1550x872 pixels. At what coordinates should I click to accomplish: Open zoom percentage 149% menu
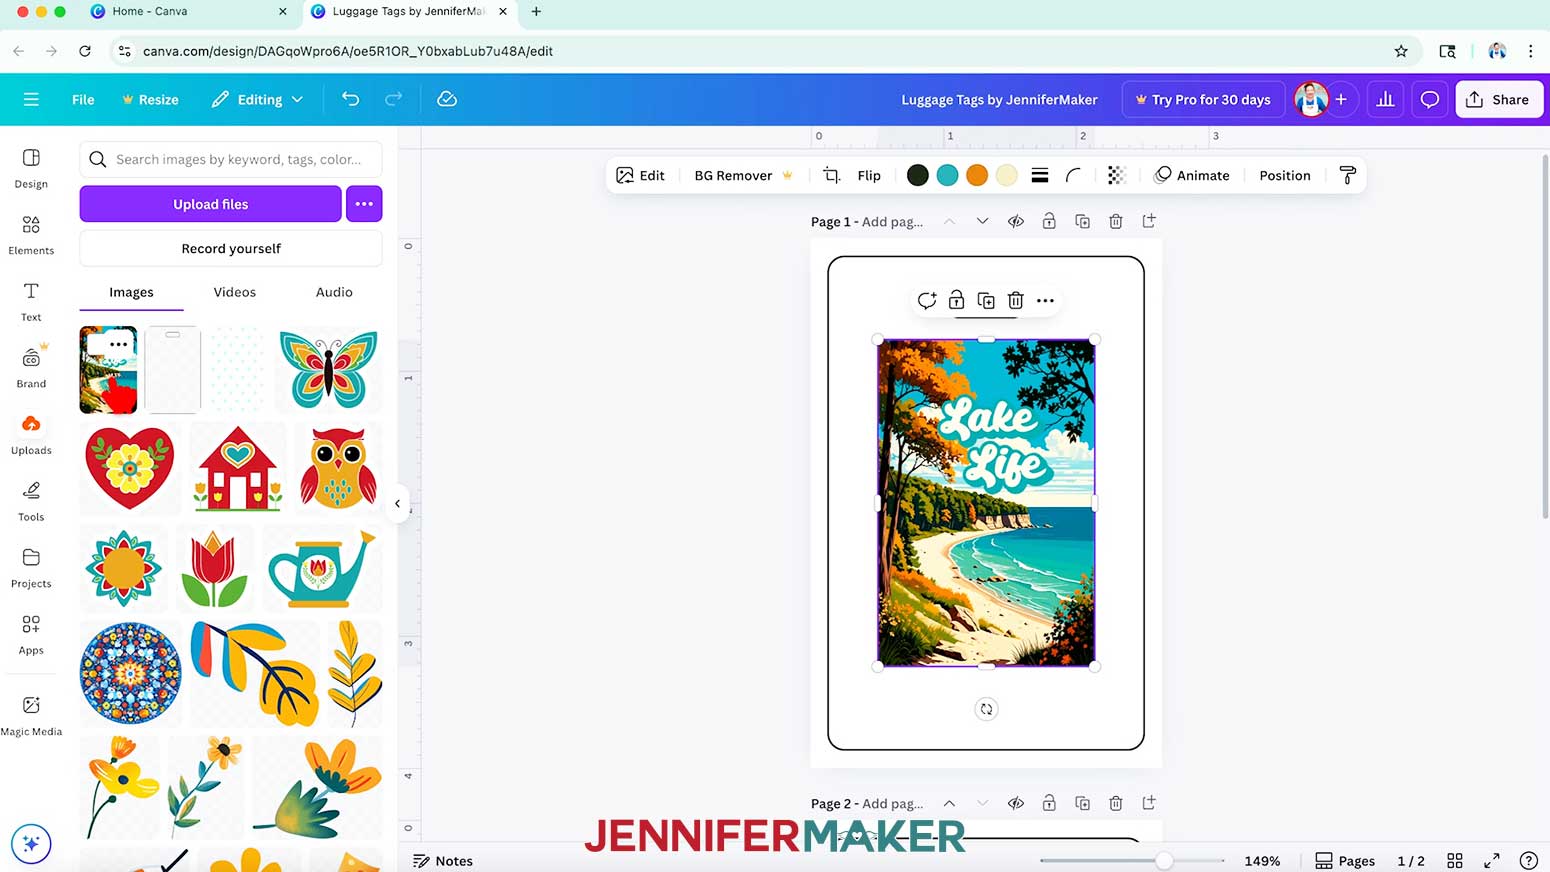click(1262, 860)
